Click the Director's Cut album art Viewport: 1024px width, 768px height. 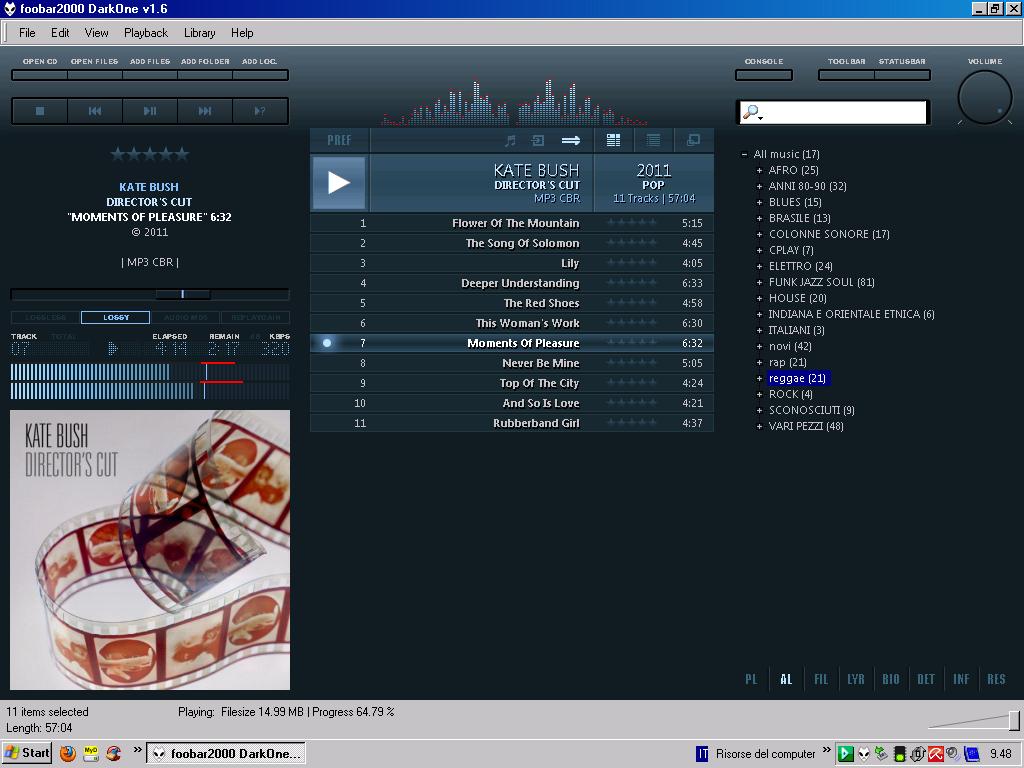150,550
